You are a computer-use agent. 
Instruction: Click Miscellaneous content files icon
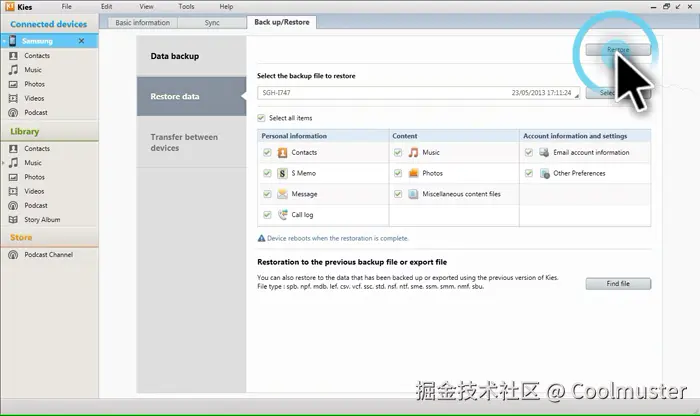tap(413, 194)
